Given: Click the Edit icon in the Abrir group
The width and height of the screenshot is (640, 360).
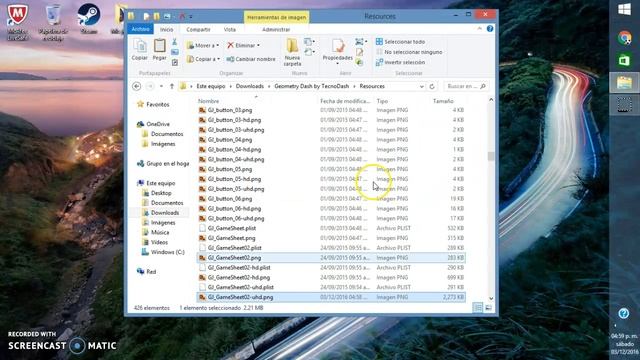Looking at the screenshot, I should (x=360, y=52).
